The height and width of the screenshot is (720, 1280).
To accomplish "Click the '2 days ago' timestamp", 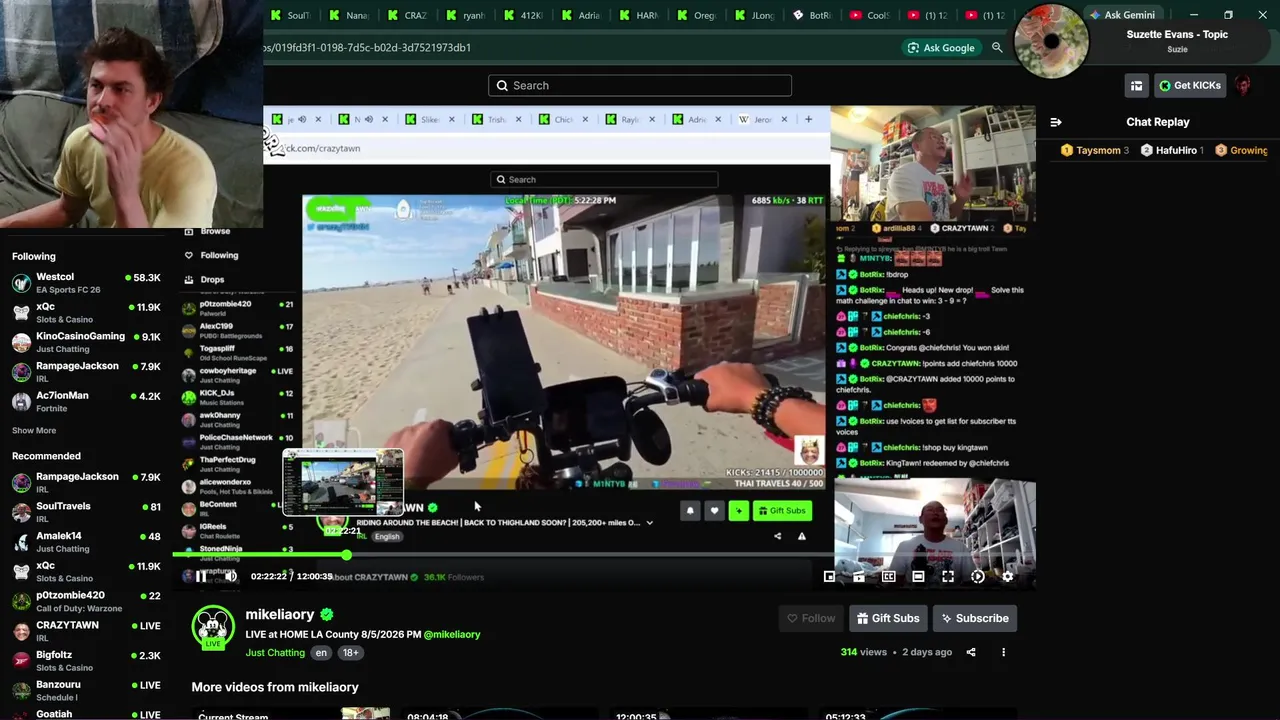I will tap(927, 652).
